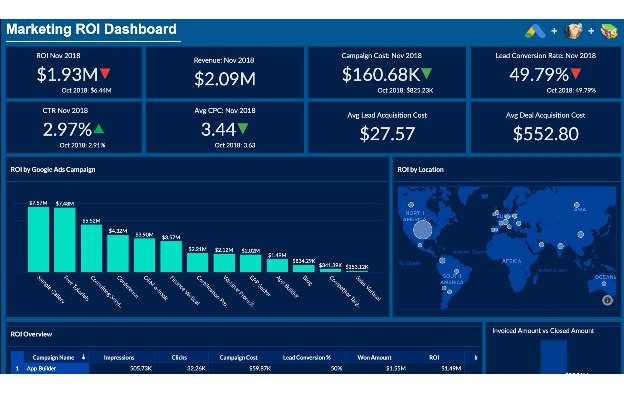Screen dimensions: 624x393
Task: Click the Invoiced Amount chart bar
Action: tap(554, 356)
